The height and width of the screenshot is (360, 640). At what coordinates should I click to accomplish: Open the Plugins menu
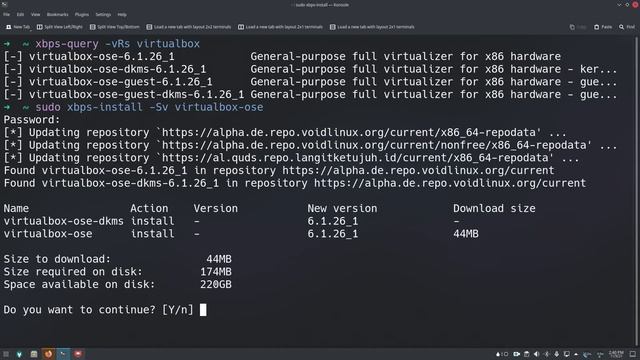point(82,14)
